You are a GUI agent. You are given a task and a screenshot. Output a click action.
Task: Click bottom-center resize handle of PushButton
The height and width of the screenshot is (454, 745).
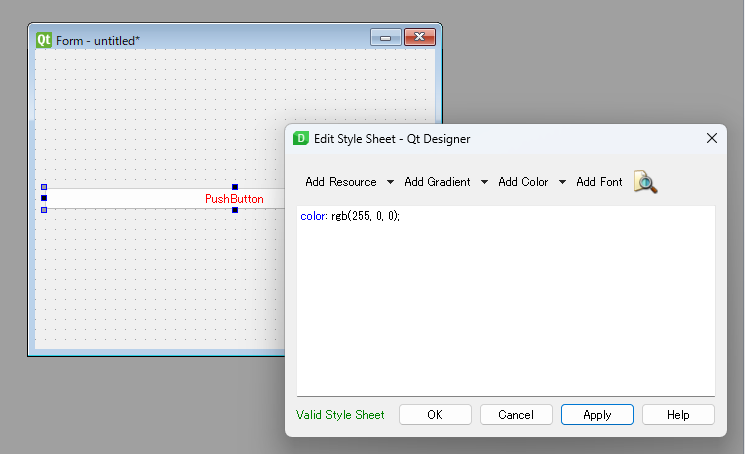235,210
